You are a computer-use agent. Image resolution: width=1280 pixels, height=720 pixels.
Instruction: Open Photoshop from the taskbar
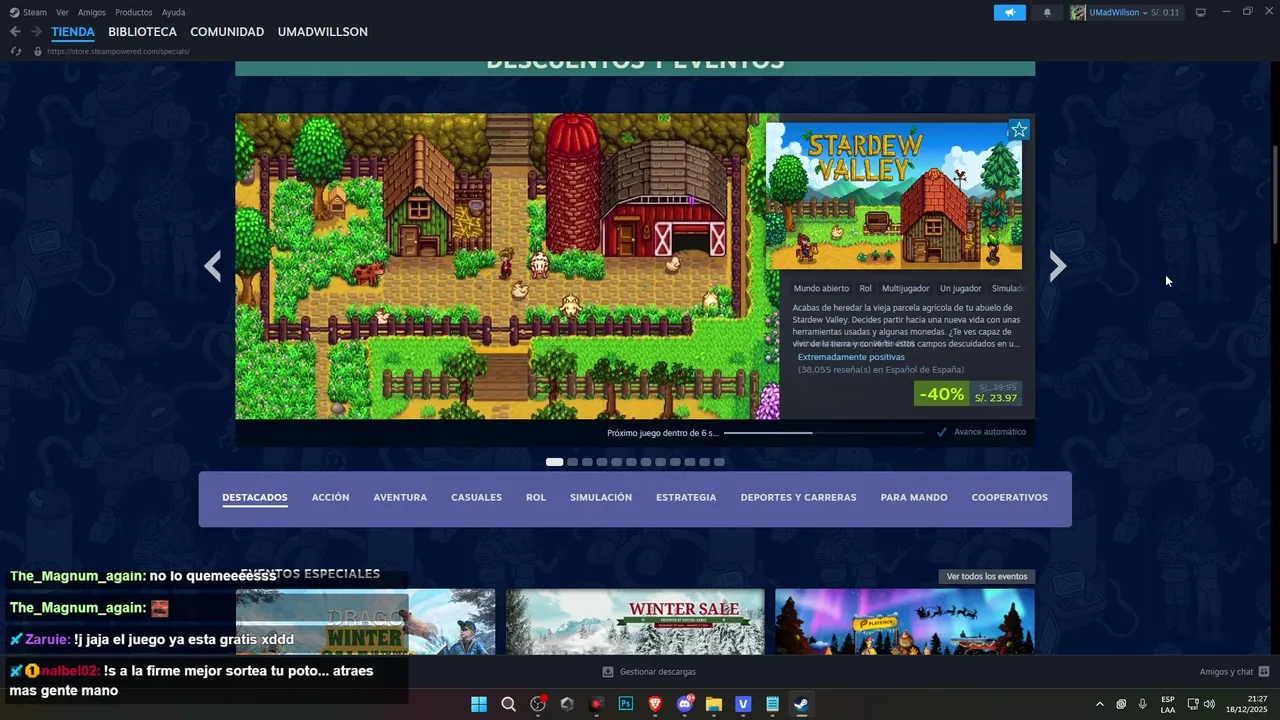pos(626,704)
